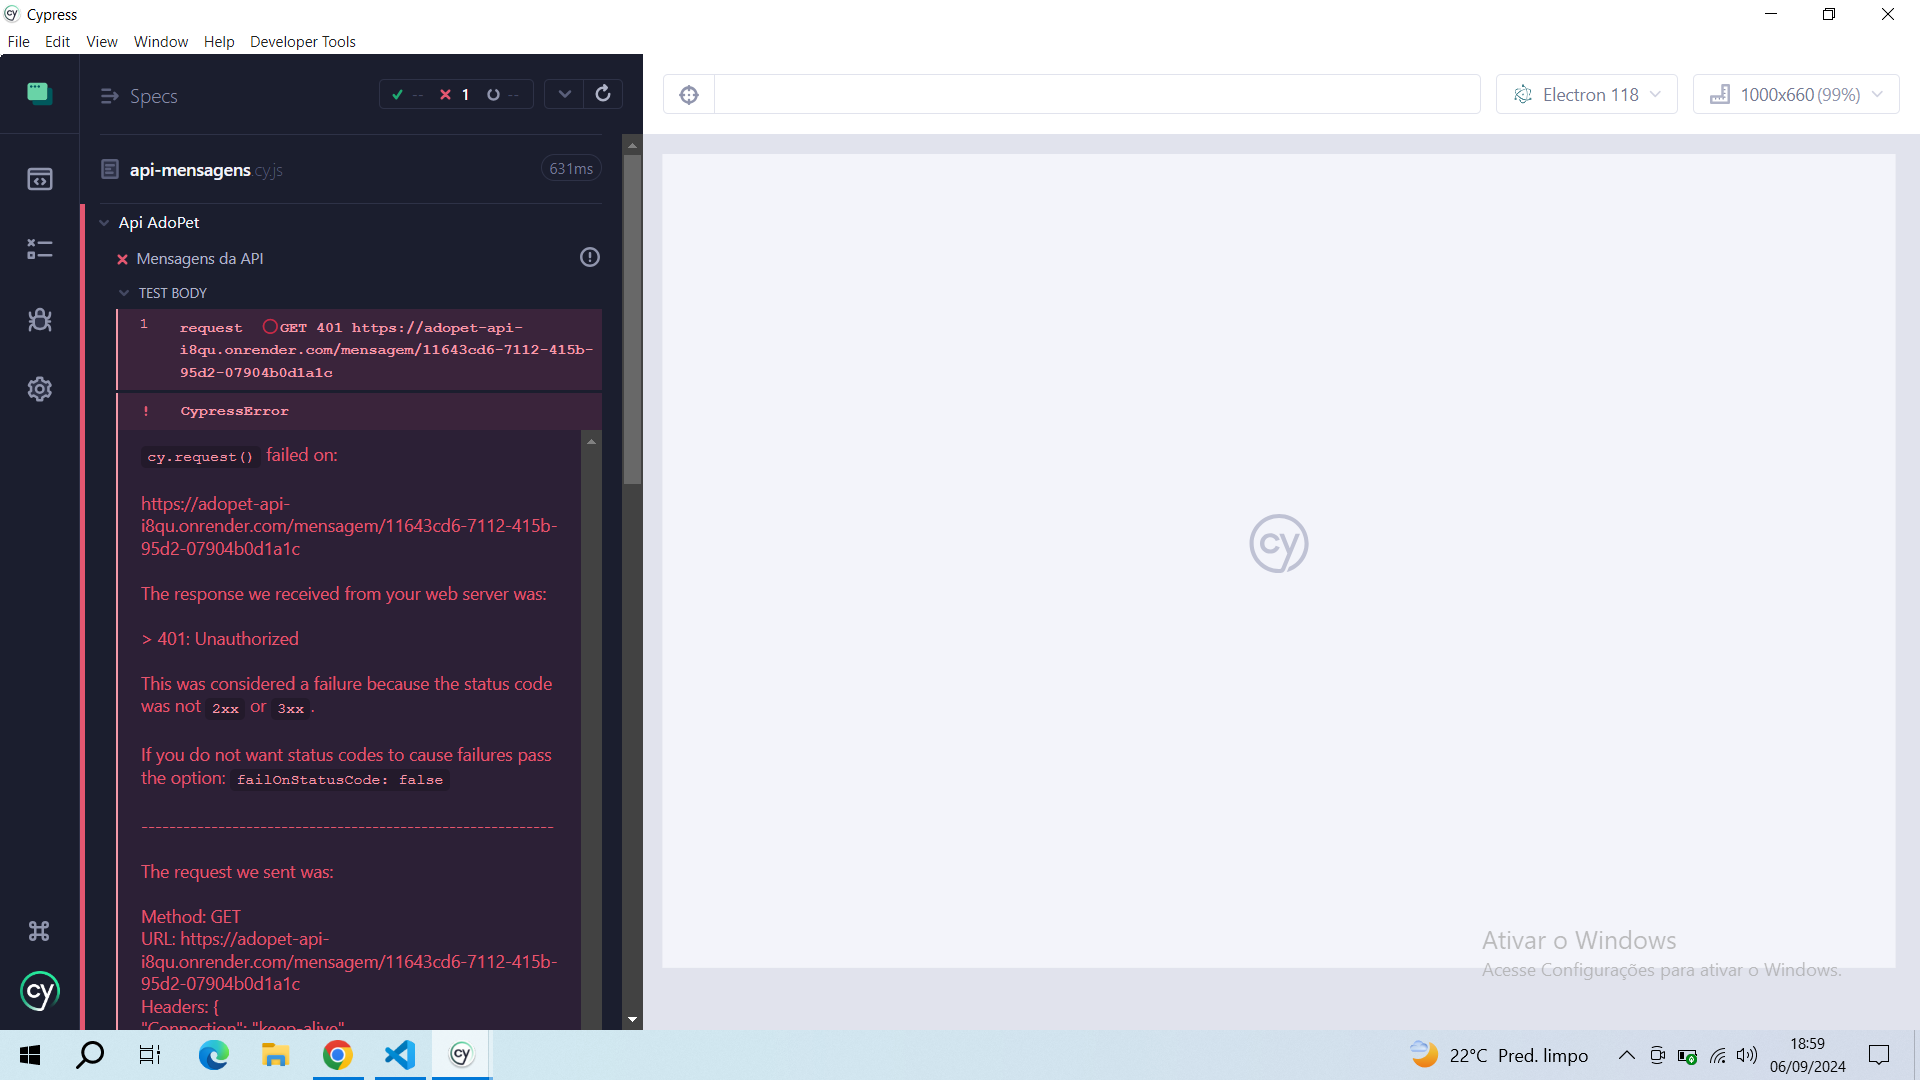Click the failOnStatusCode: false code text

click(x=340, y=780)
